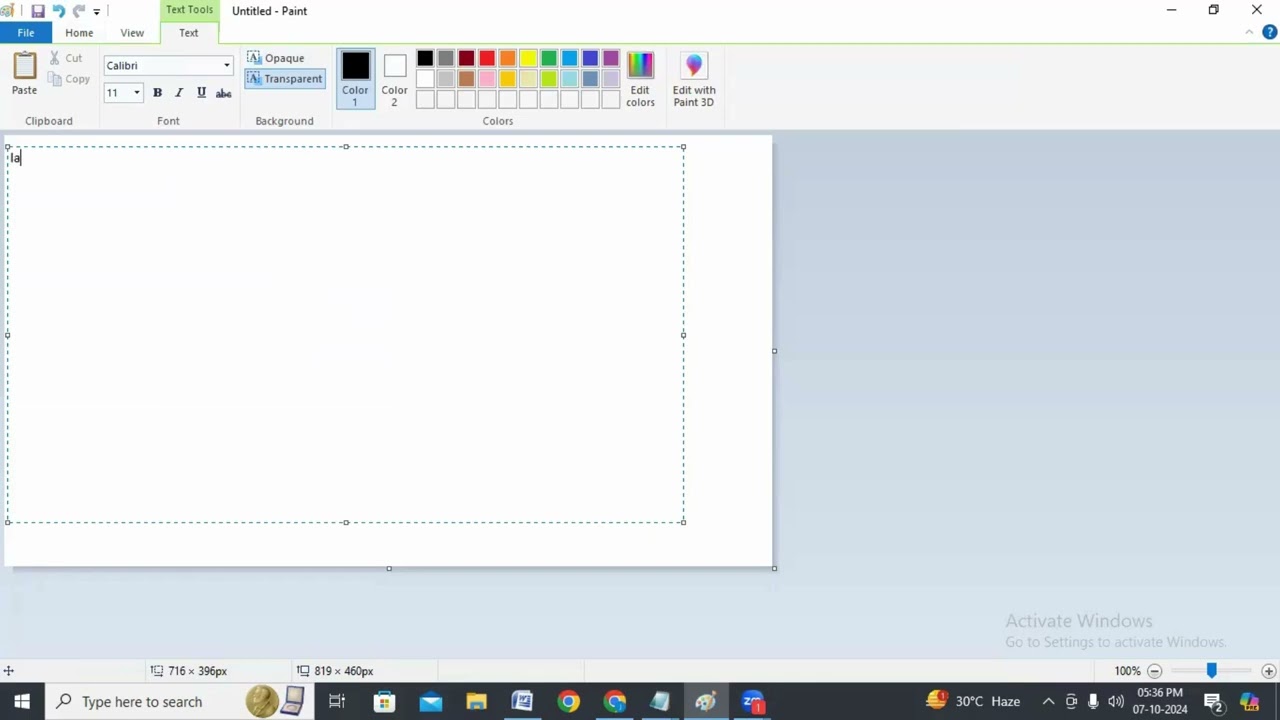Pick the yellow color swatch
Screen dimensions: 1280x720
tap(528, 59)
